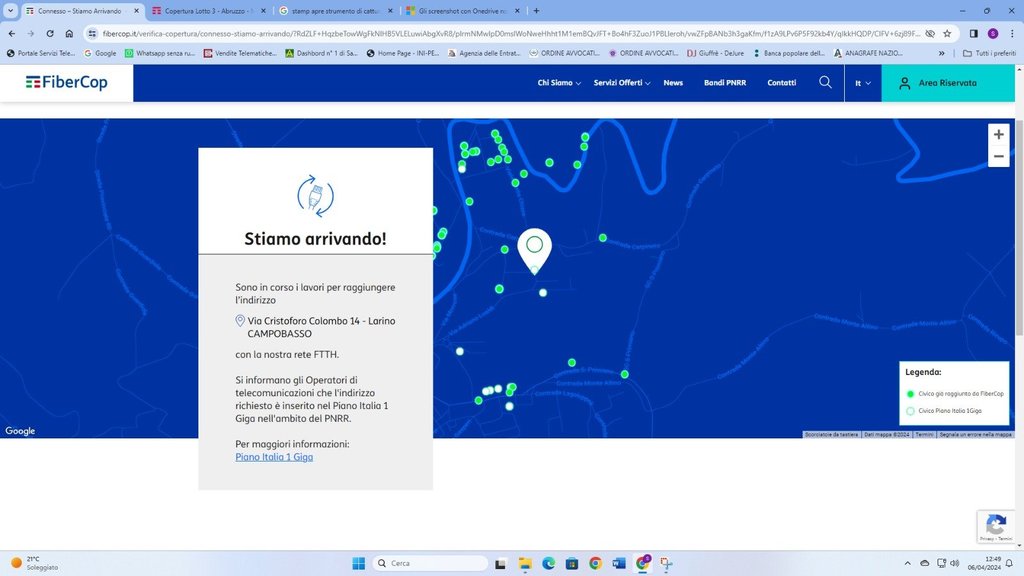Zoom in on the map
Image resolution: width=1024 pixels, height=576 pixels.
click(x=998, y=135)
